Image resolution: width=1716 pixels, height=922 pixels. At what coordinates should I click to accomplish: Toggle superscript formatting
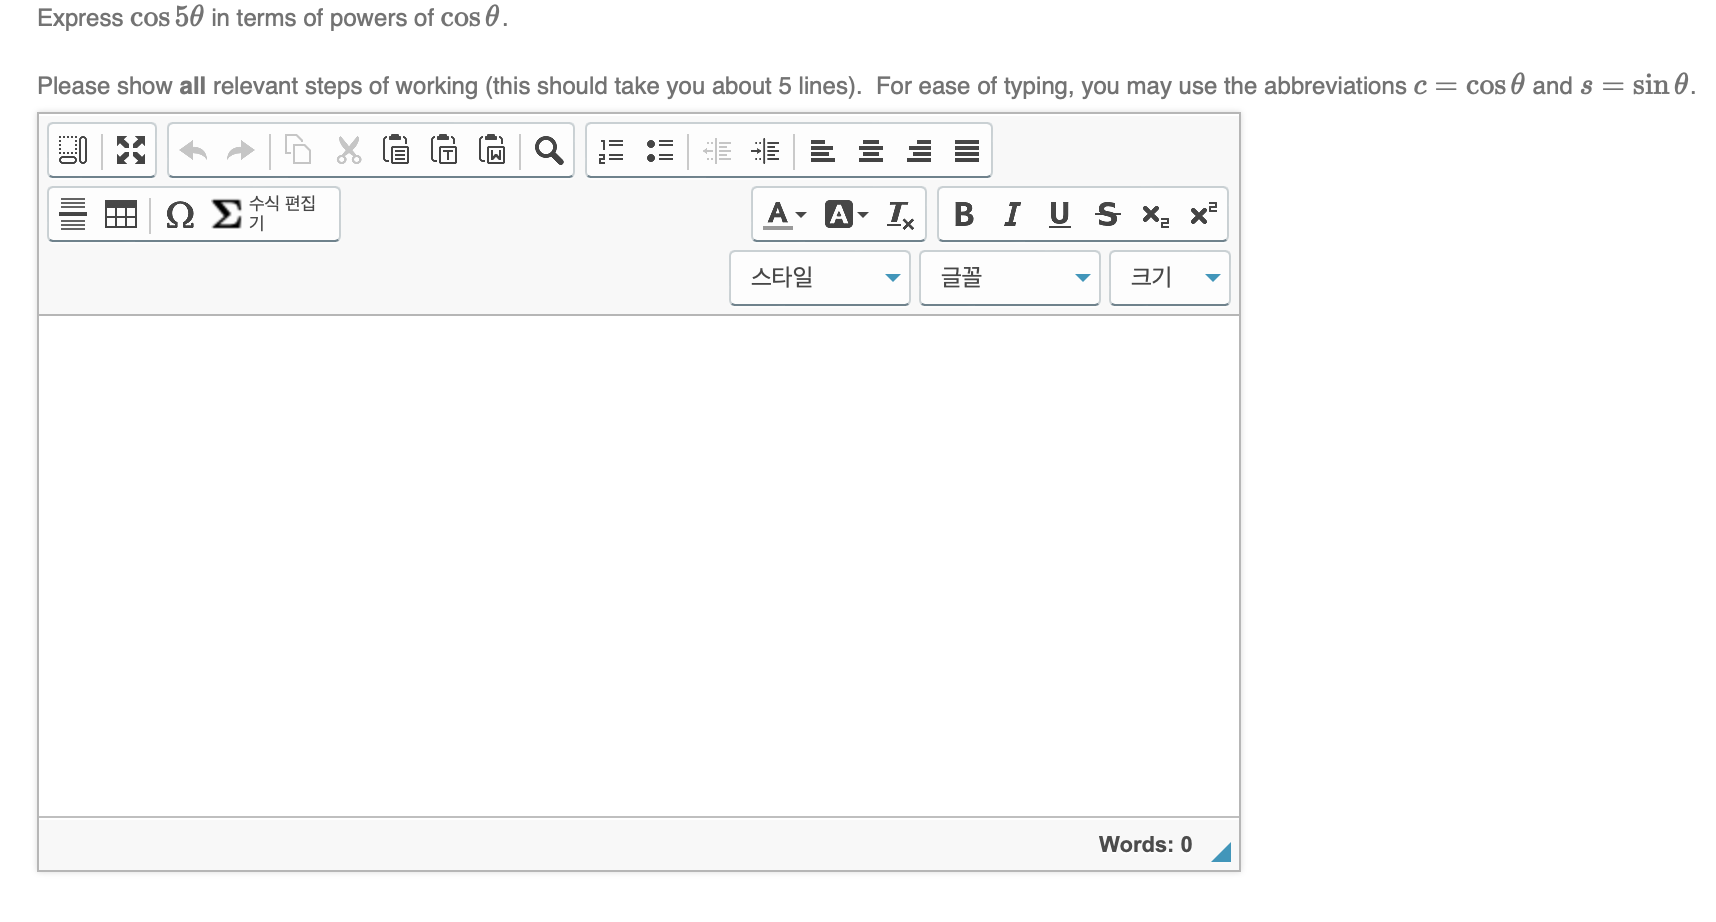pyautogui.click(x=1204, y=214)
